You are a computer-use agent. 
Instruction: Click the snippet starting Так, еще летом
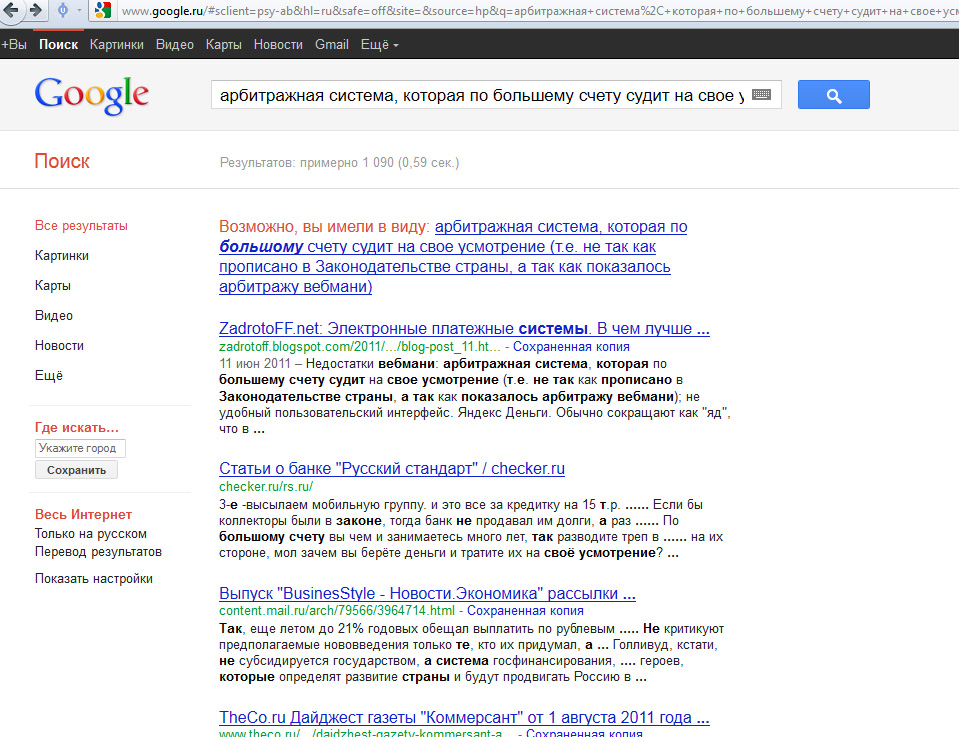point(472,653)
